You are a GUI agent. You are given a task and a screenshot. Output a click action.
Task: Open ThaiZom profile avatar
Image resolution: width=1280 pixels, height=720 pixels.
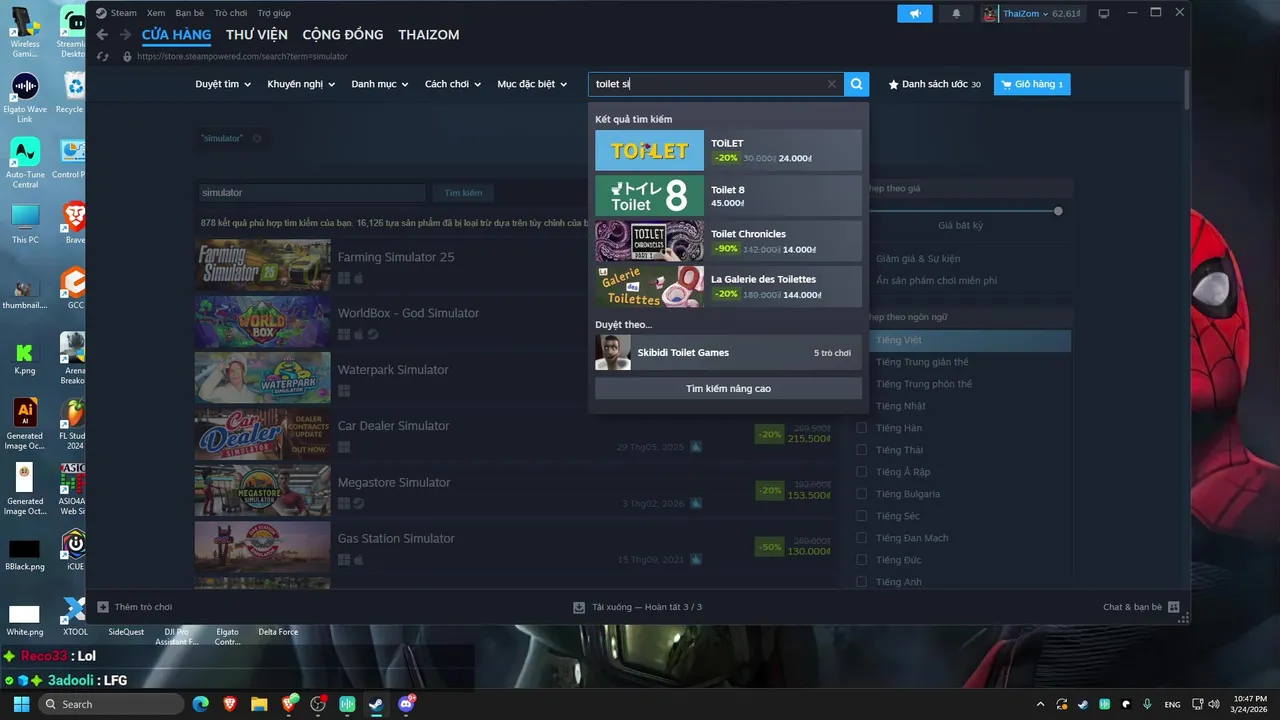(990, 13)
